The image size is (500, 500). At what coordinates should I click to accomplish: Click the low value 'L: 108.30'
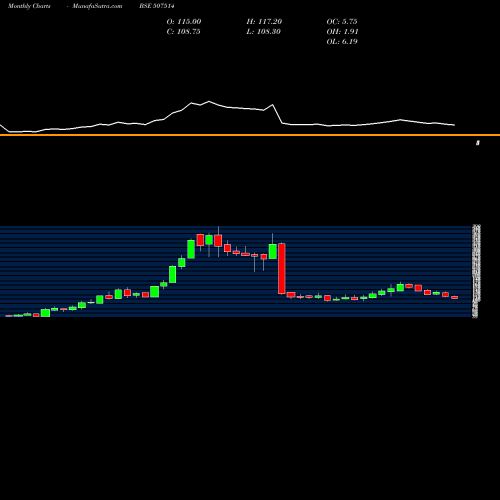[263, 32]
